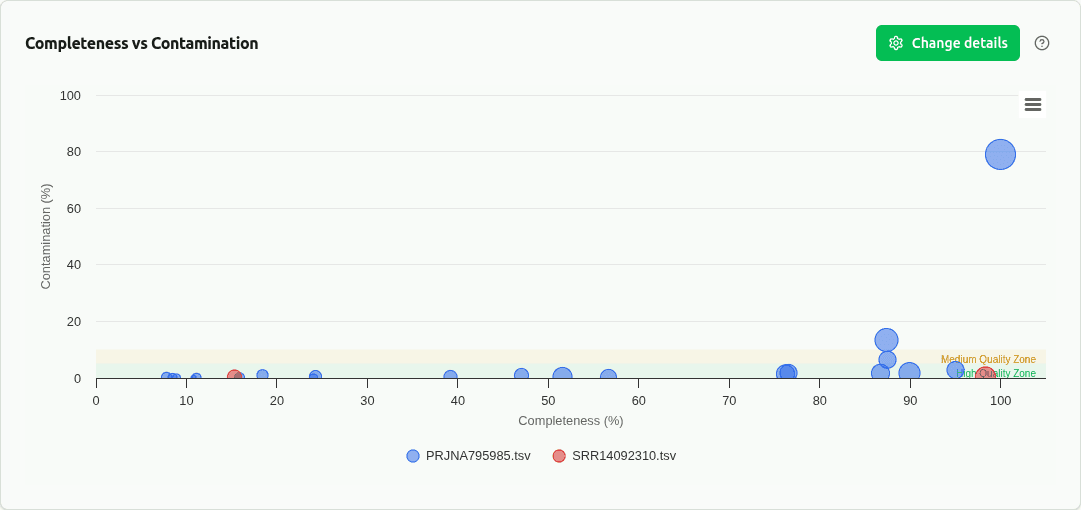The width and height of the screenshot is (1081, 510).
Task: Click the bubble near 39% completeness
Action: point(450,377)
